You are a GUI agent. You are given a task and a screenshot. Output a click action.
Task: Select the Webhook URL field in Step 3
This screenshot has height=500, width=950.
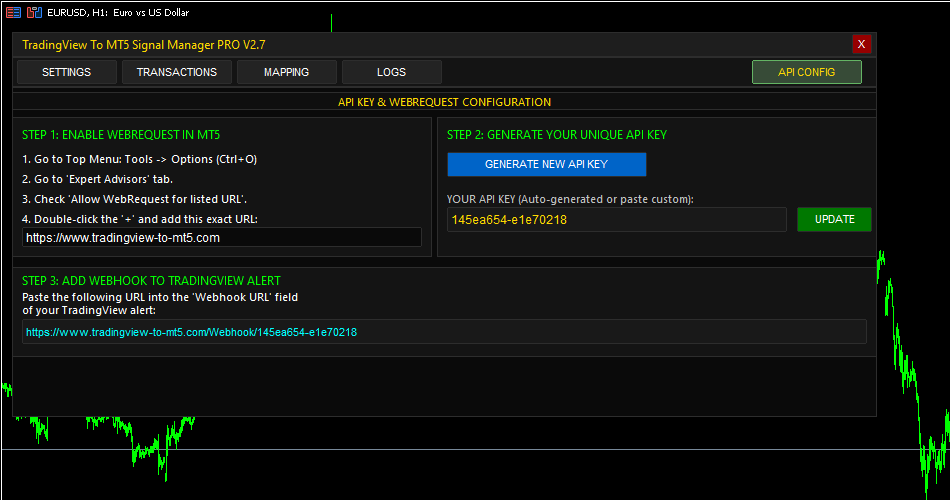click(x=444, y=332)
